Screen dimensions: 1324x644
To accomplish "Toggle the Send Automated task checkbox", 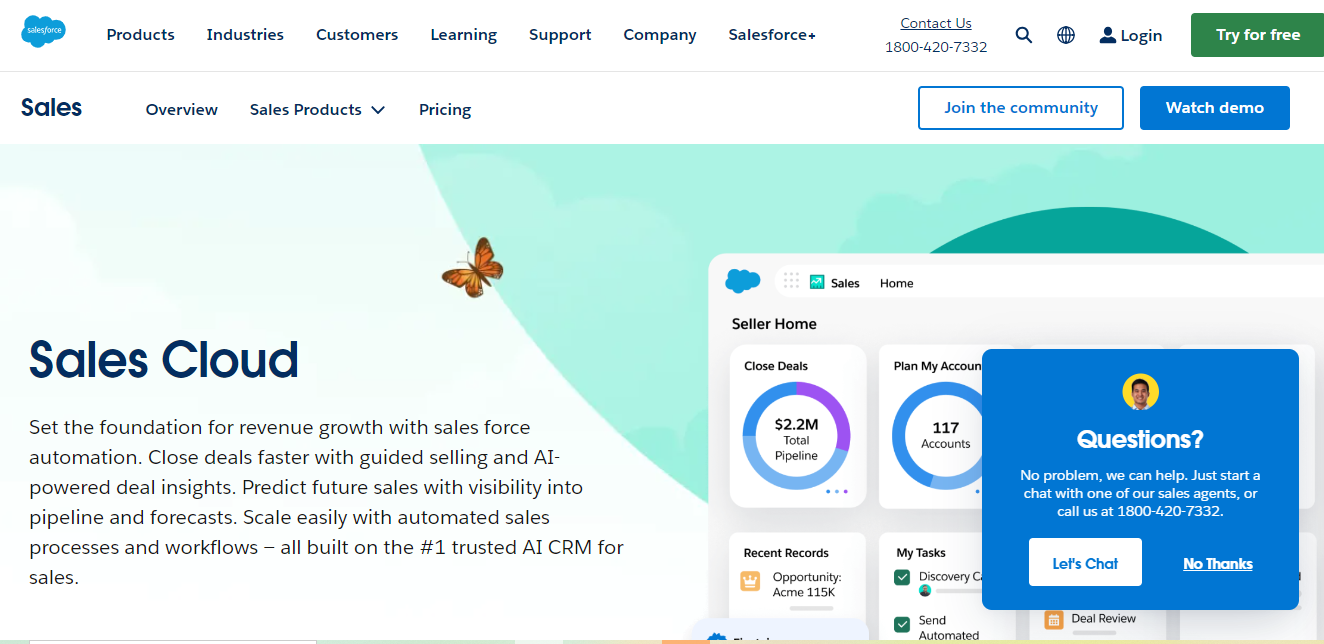I will (902, 623).
